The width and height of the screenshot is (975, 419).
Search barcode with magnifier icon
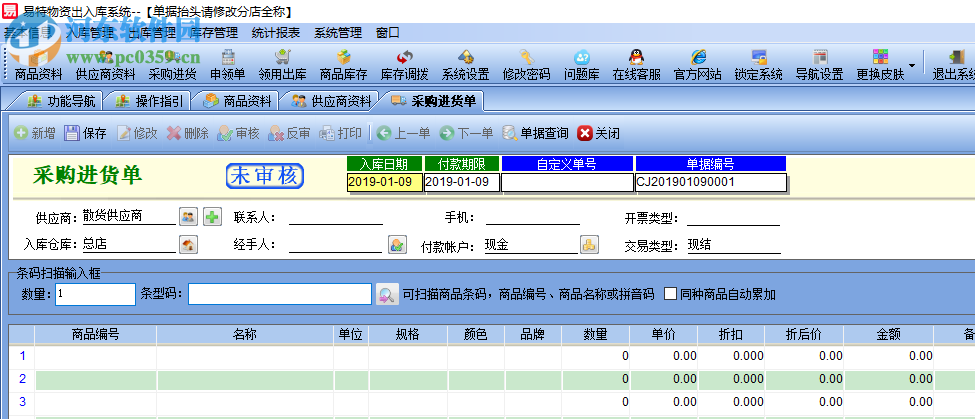click(x=386, y=294)
